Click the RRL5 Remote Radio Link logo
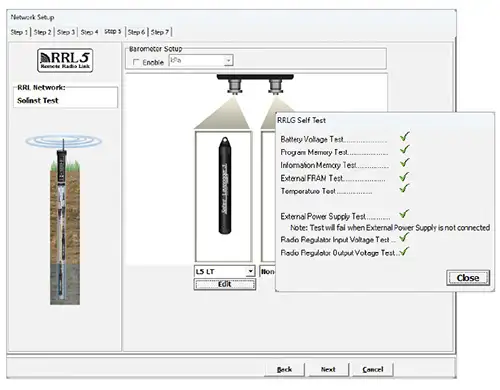500x390 pixels. pos(65,60)
